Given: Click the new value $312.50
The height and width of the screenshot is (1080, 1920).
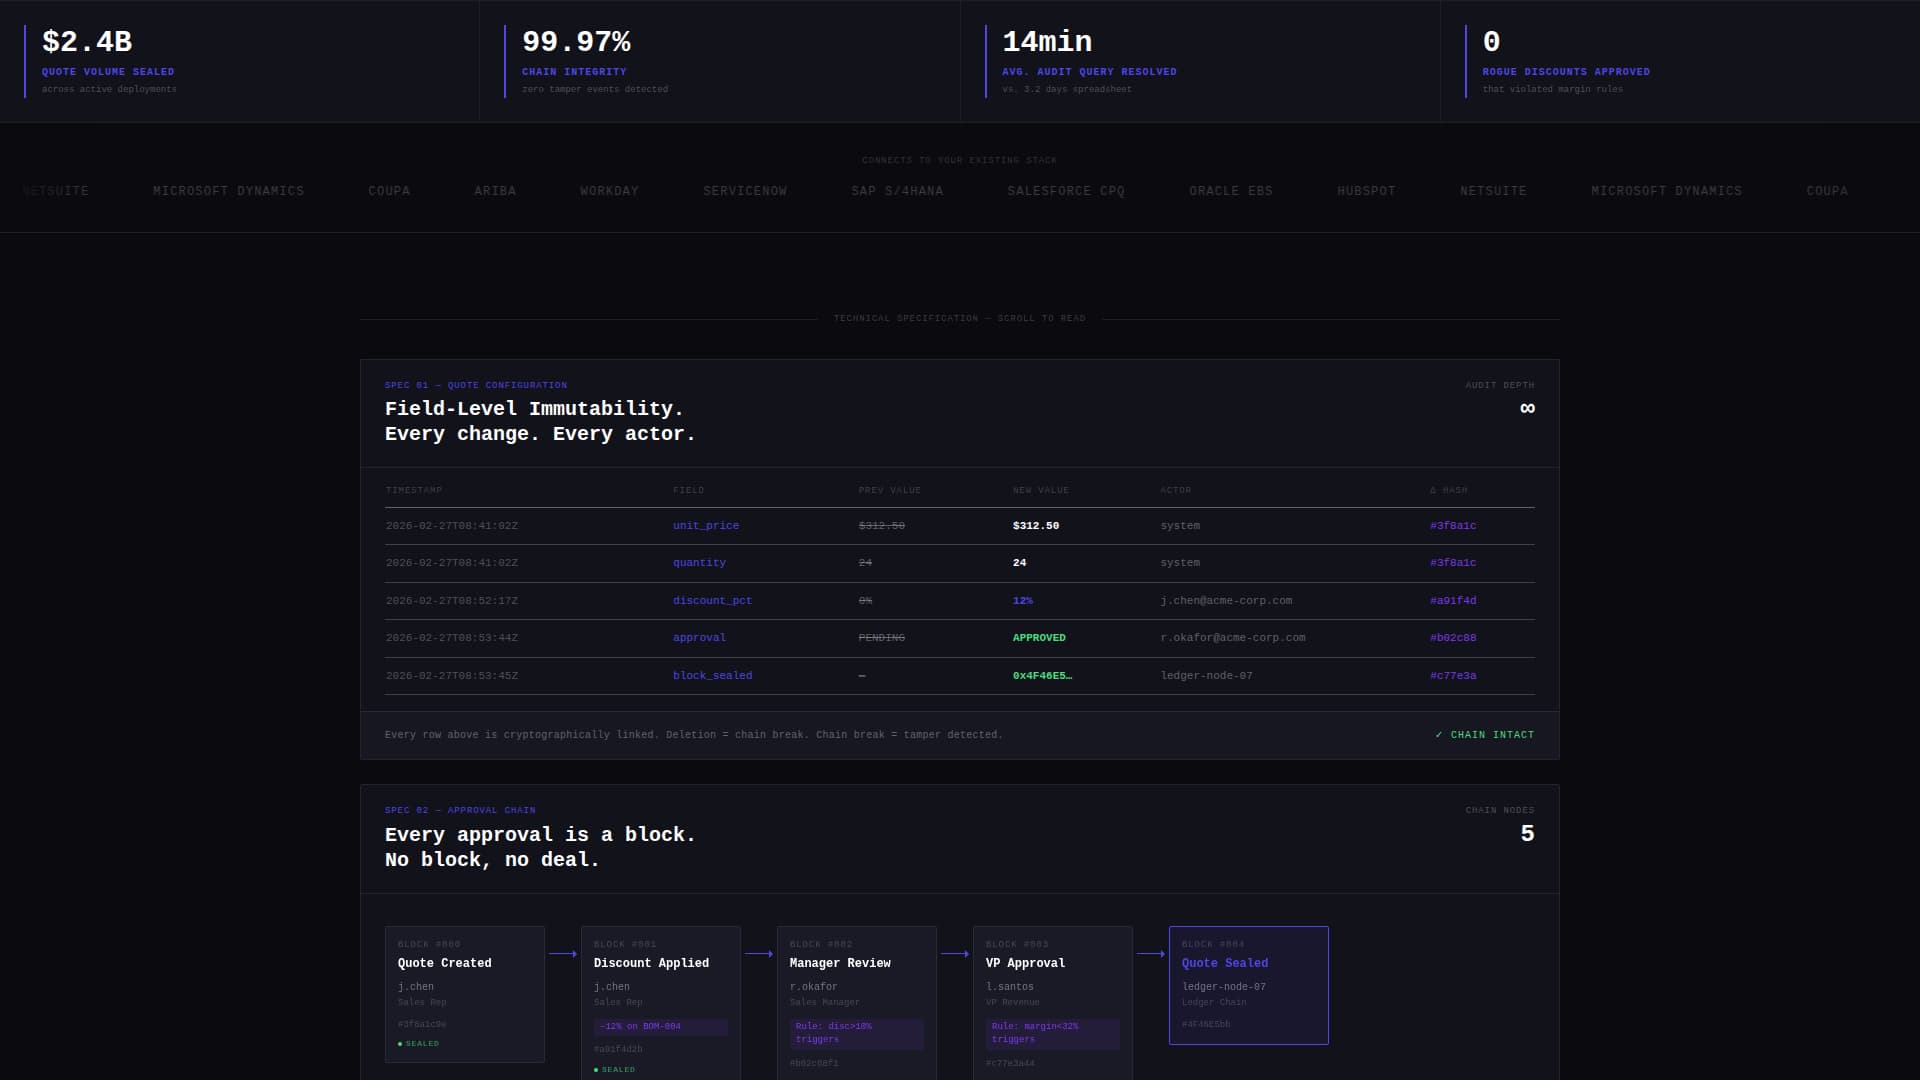Looking at the screenshot, I should pos(1036,526).
